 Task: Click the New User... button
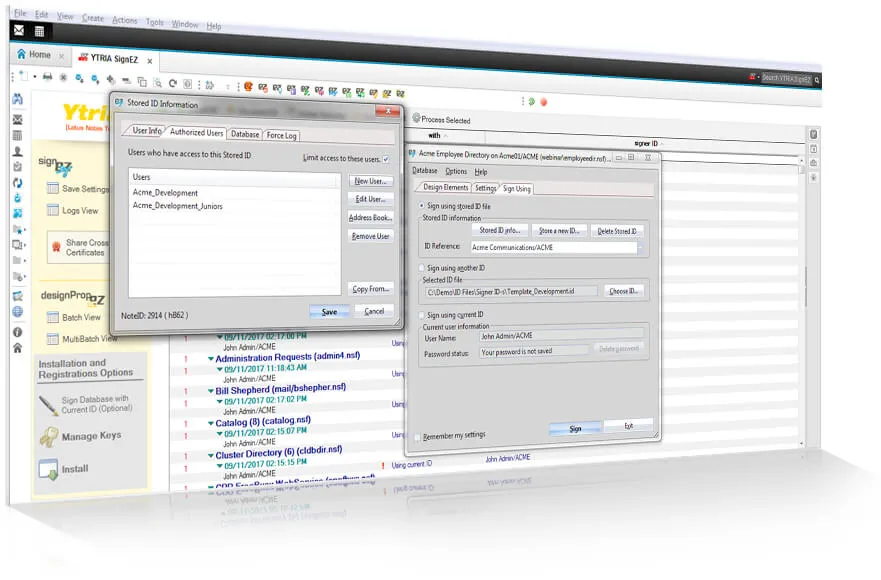[x=370, y=181]
